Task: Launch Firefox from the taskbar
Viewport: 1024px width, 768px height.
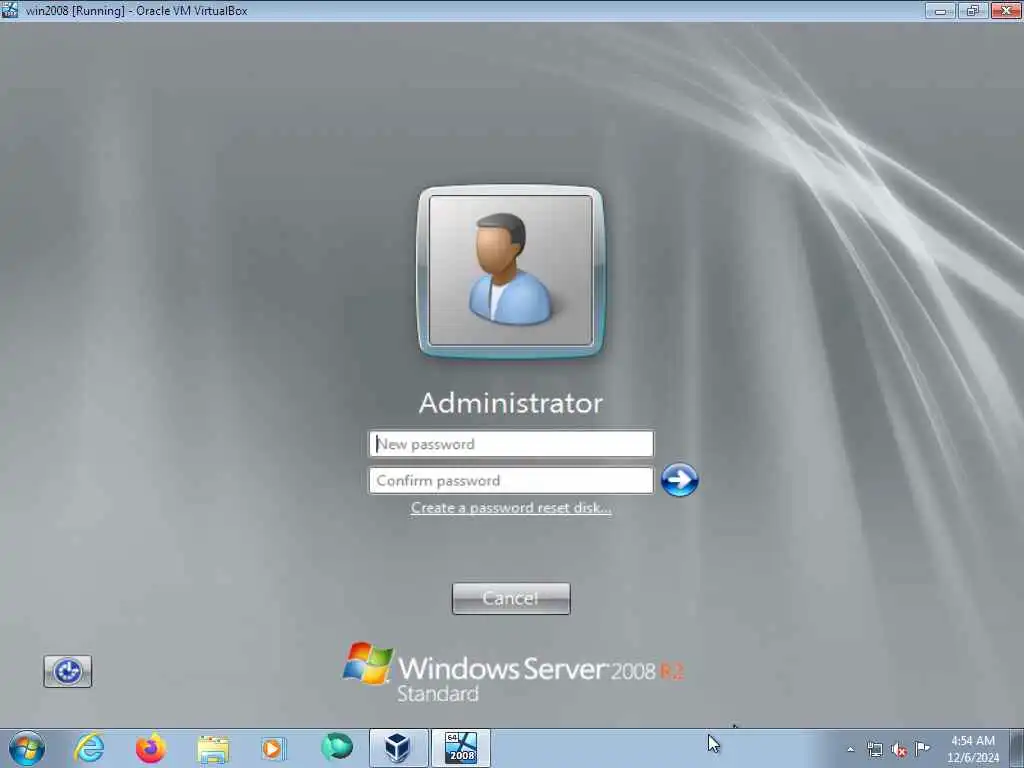Action: [x=151, y=748]
